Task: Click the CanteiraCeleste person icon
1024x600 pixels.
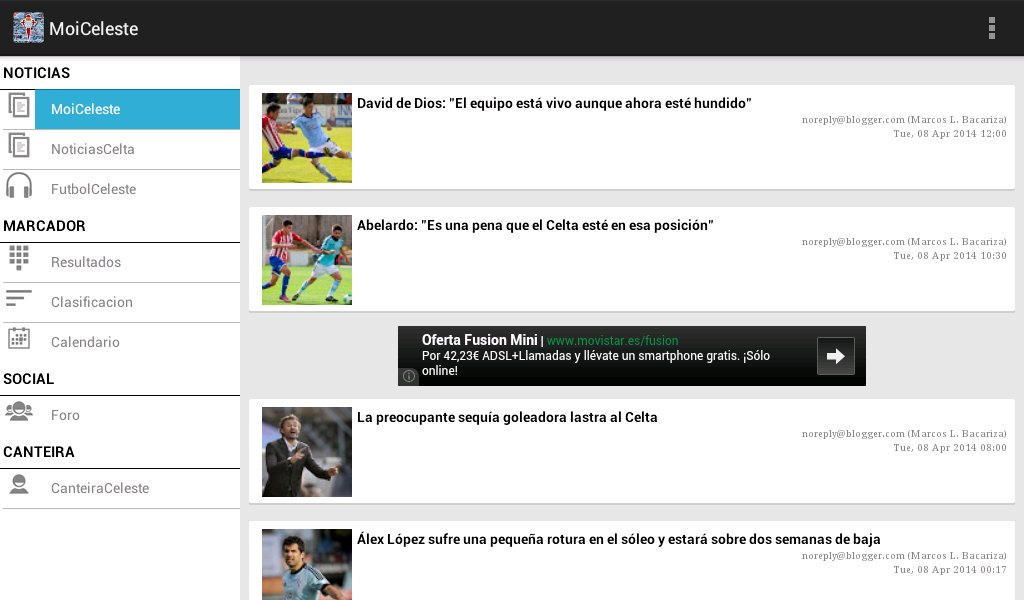Action: [x=19, y=484]
